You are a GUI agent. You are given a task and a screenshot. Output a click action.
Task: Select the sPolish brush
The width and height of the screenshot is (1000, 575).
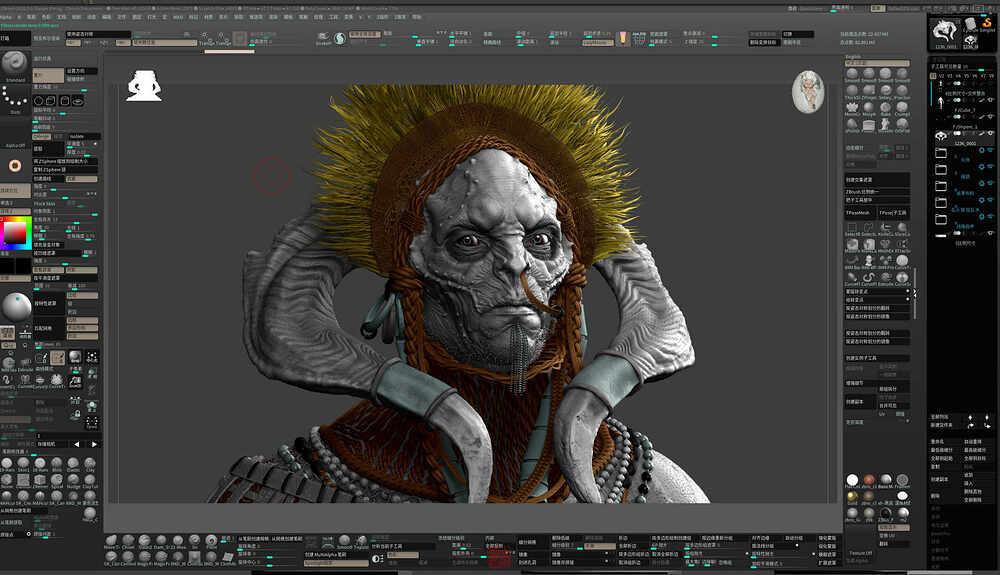pyautogui.click(x=852, y=124)
